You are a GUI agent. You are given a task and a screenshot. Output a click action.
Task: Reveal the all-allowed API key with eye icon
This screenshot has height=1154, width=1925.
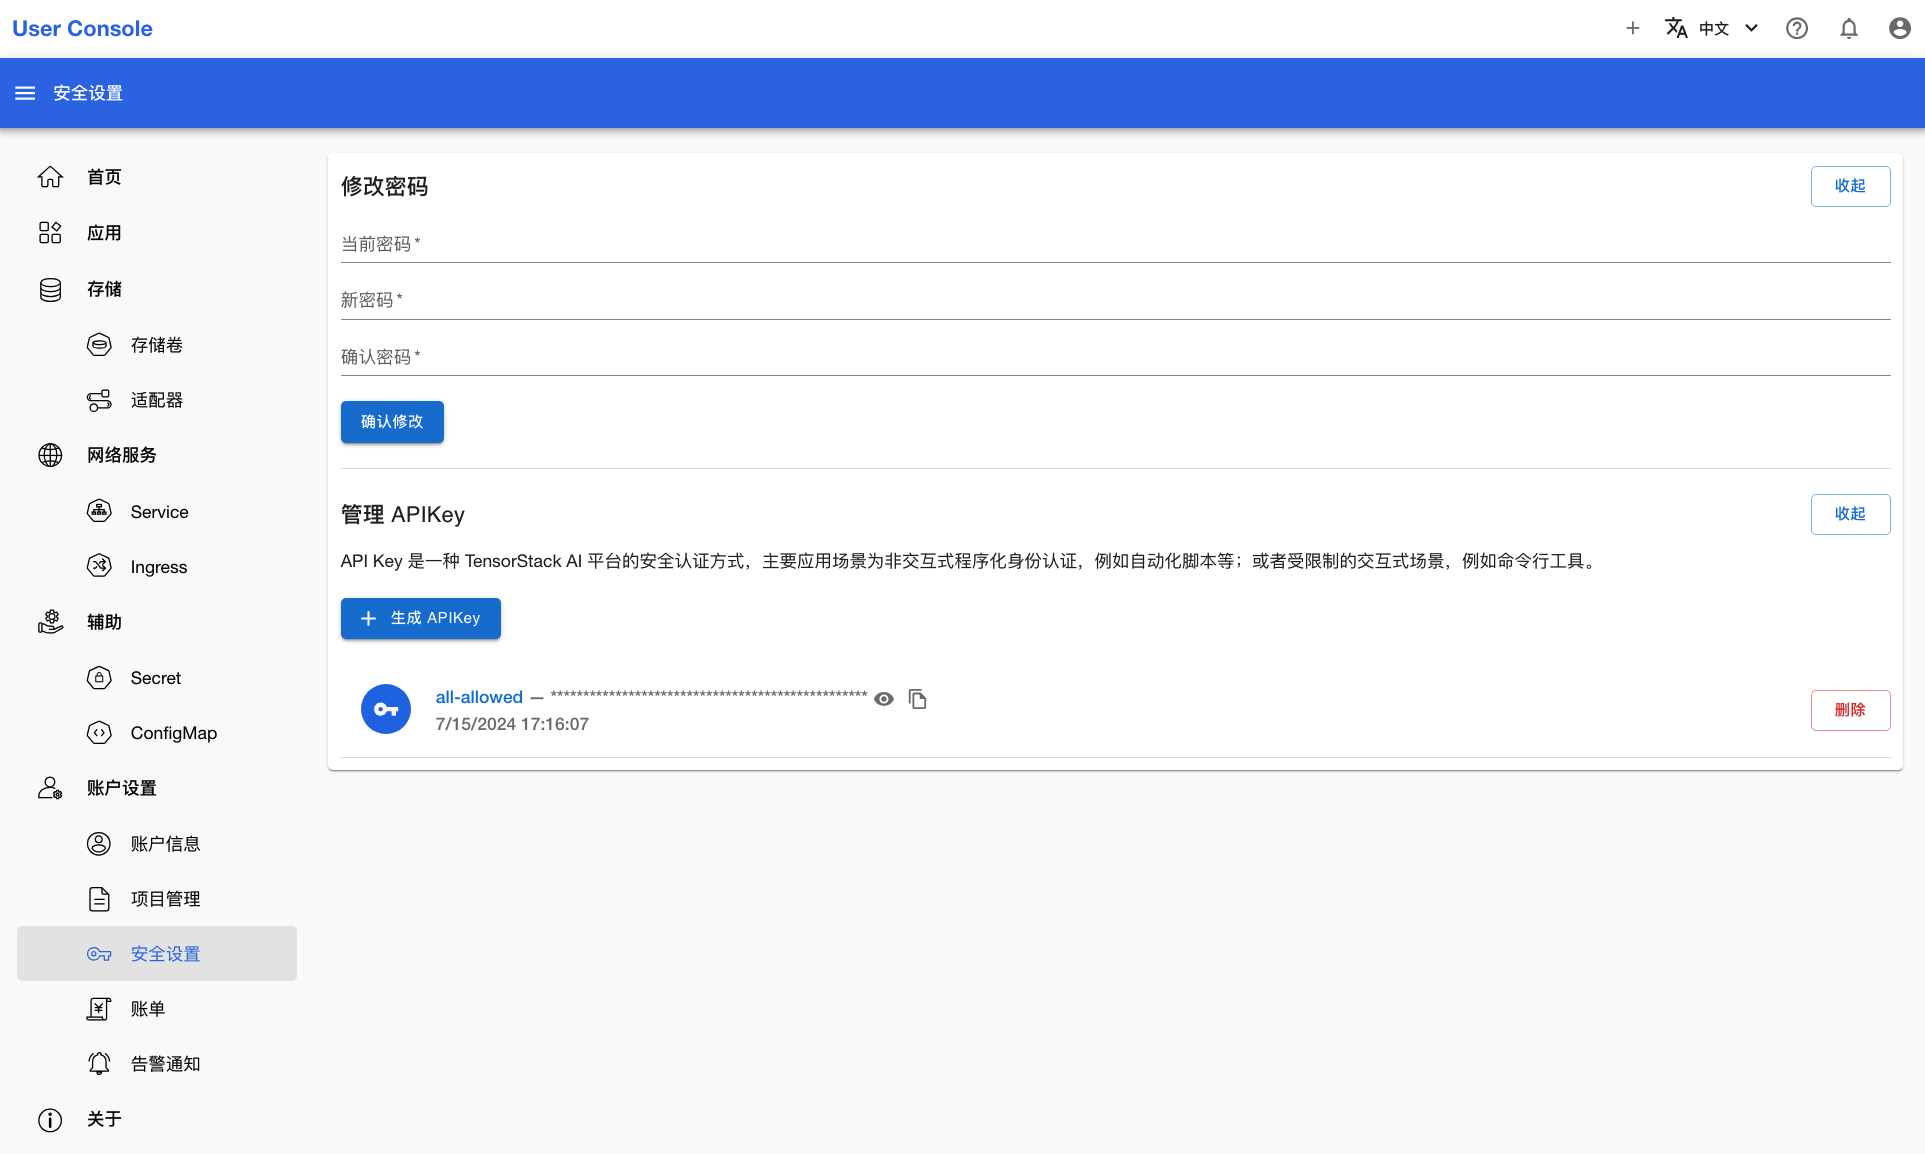tap(884, 699)
